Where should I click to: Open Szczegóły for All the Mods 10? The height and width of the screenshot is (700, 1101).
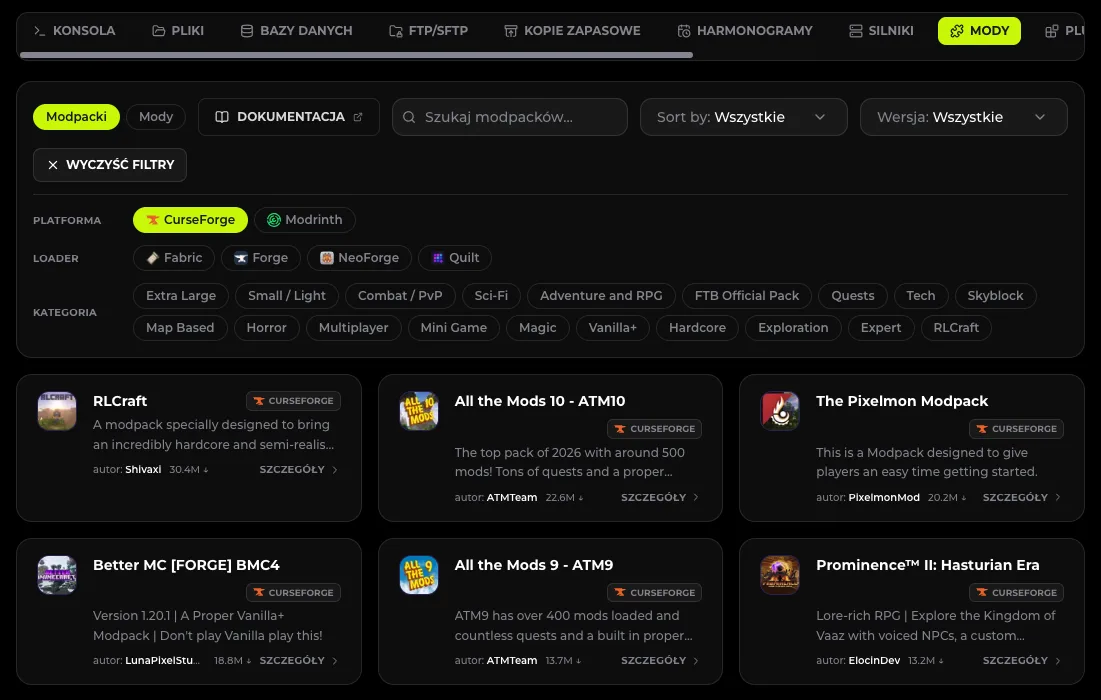(660, 497)
